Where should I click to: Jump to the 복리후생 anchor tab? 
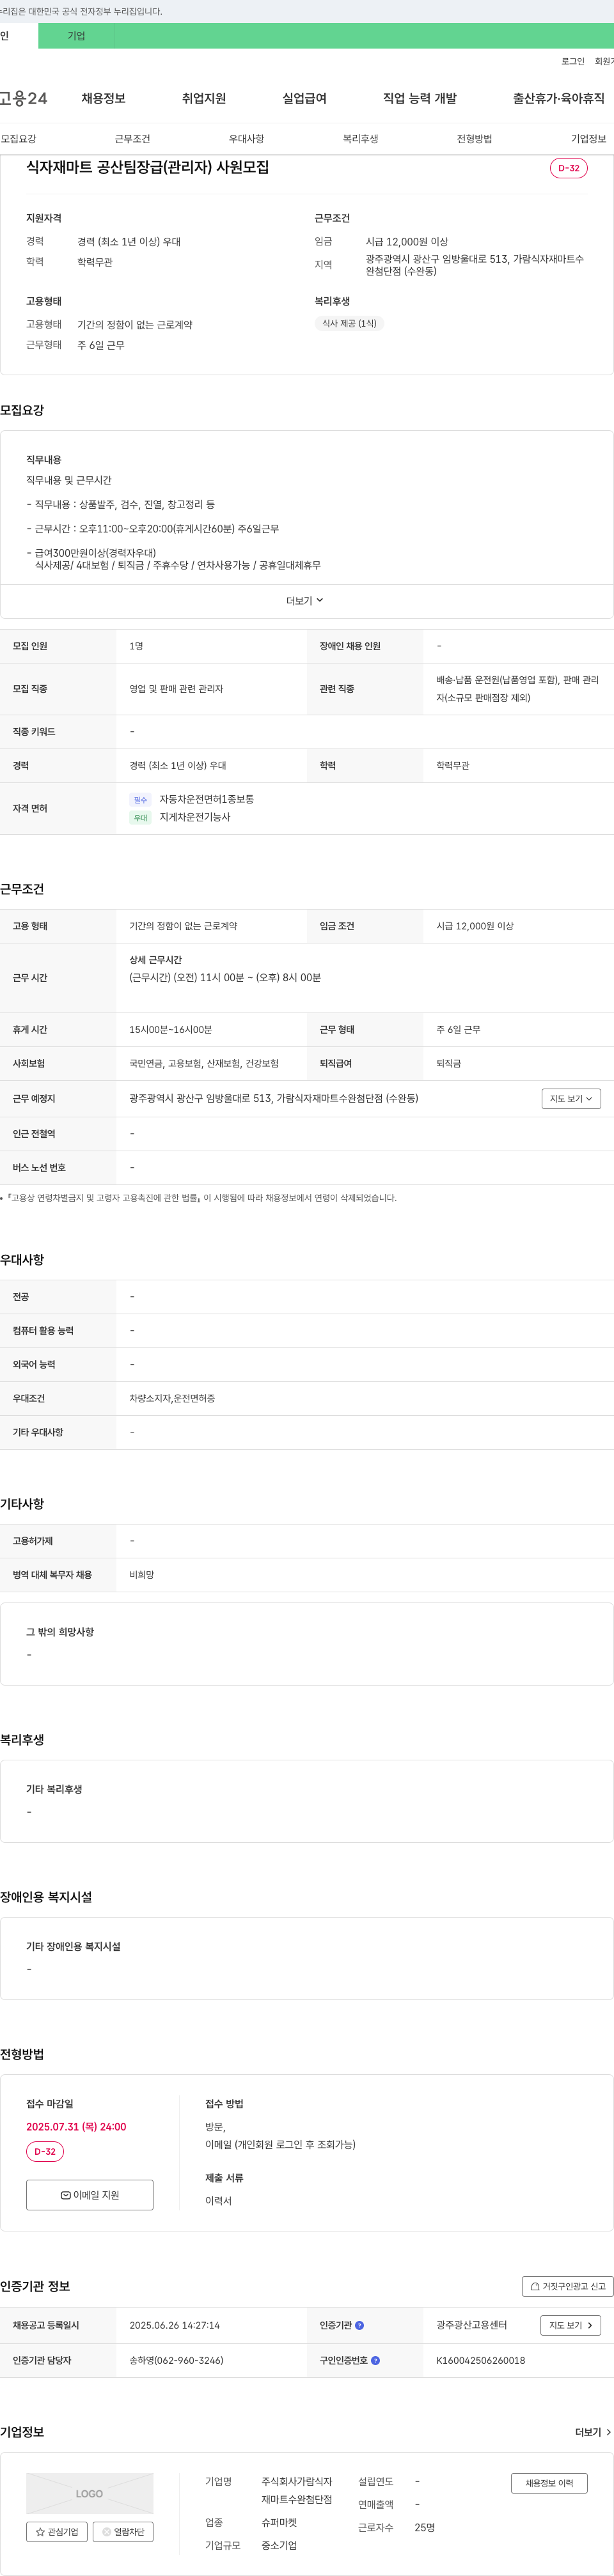pos(360,139)
